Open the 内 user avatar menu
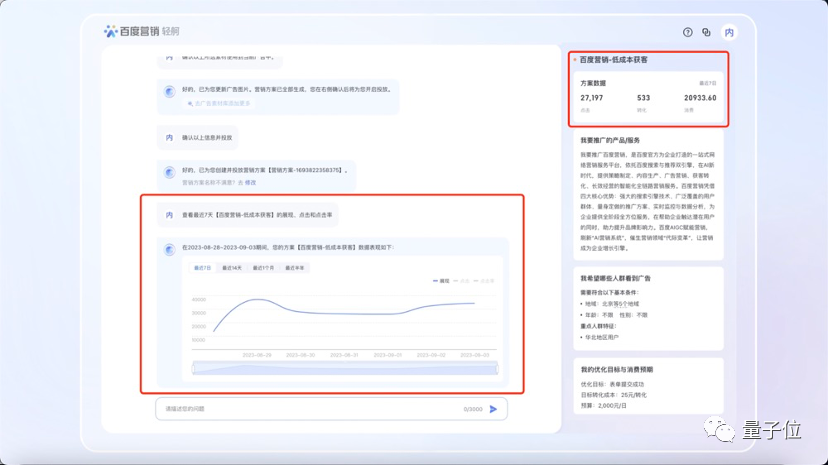 tap(729, 32)
